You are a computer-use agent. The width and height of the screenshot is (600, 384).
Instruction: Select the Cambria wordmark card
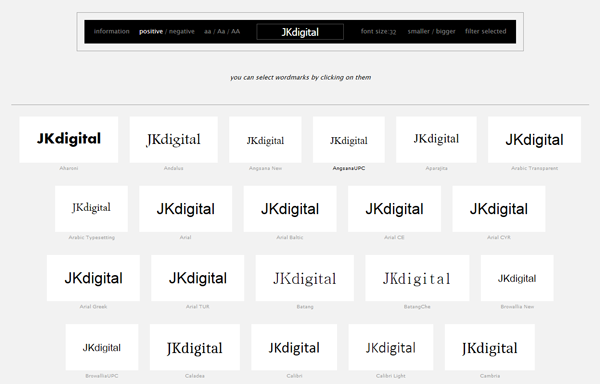click(x=490, y=347)
